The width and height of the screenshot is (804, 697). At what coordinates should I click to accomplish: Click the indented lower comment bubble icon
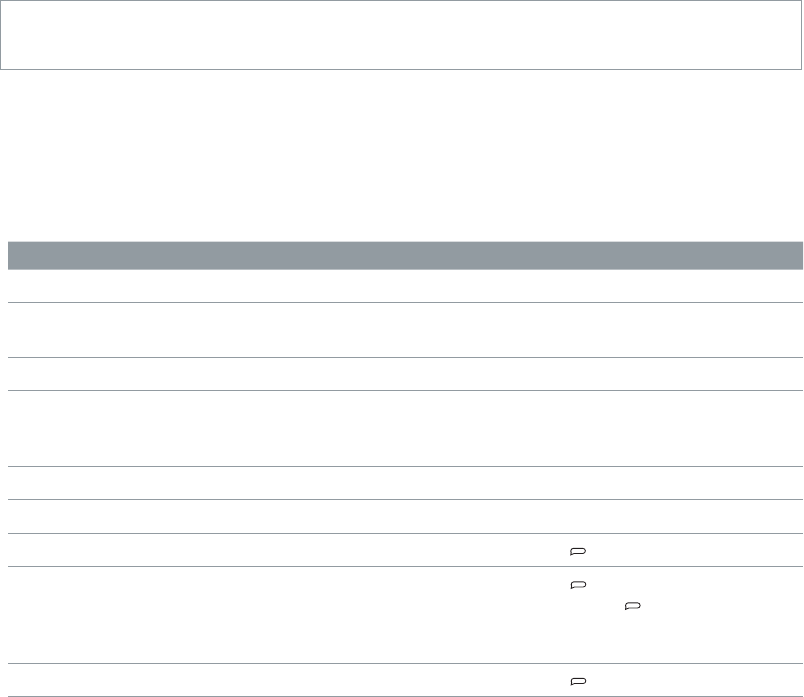[633, 606]
